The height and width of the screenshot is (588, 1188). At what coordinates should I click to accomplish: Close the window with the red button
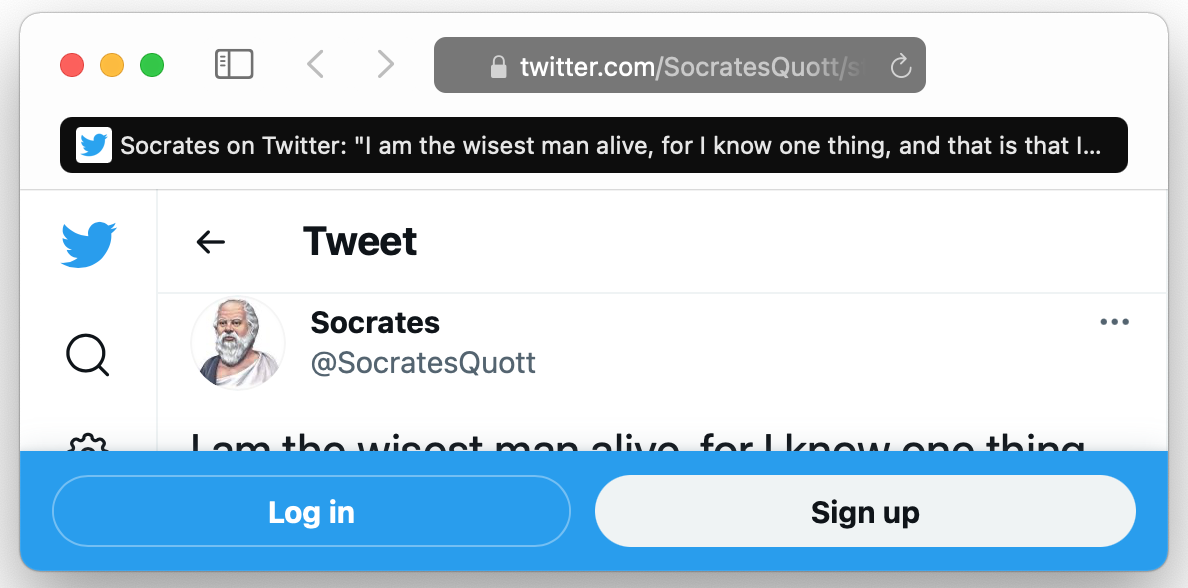tap(72, 66)
